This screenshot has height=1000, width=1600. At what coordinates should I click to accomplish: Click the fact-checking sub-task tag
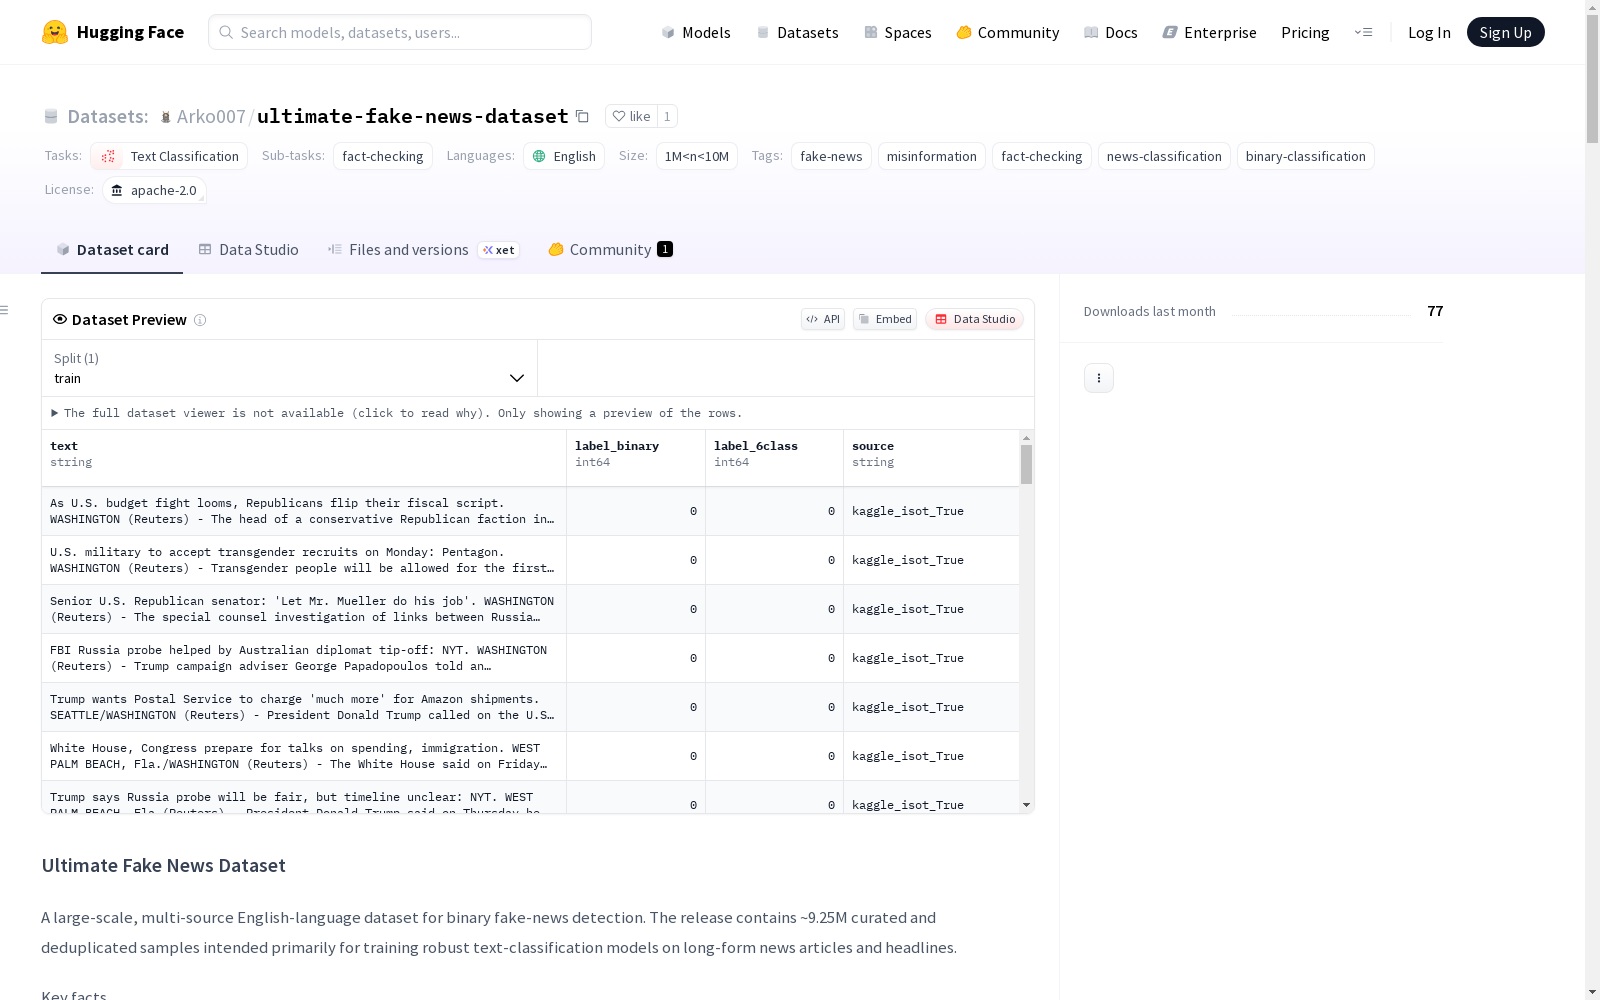click(x=383, y=156)
